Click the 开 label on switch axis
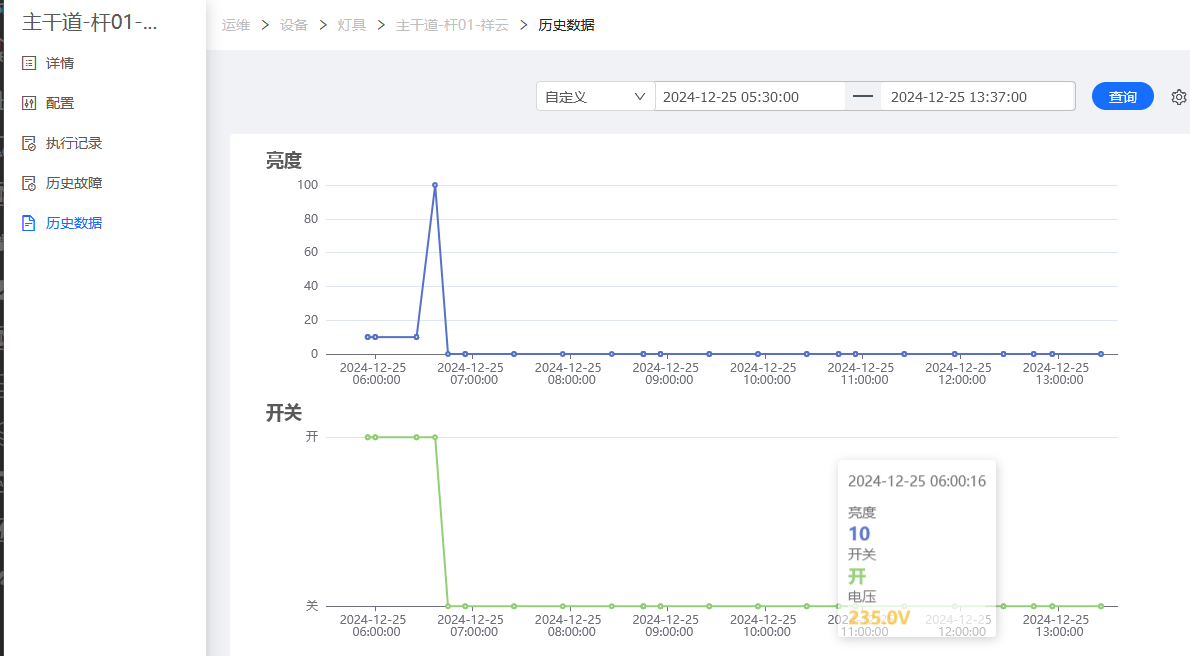The height and width of the screenshot is (656, 1190). tap(312, 437)
